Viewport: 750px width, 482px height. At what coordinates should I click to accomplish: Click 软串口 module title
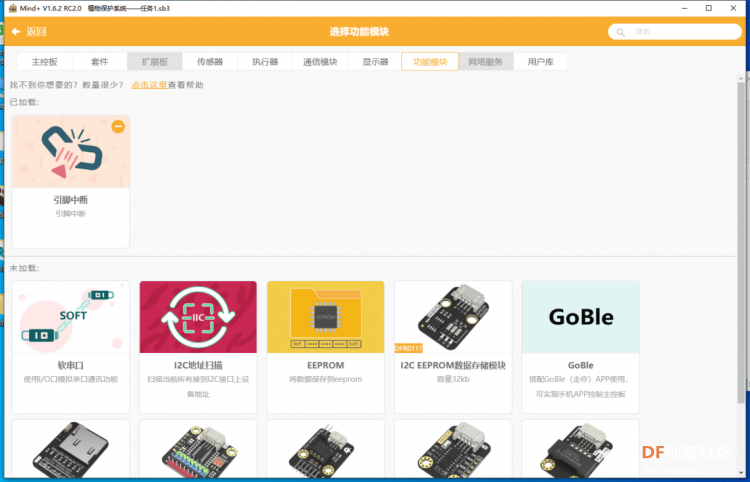pyautogui.click(x=70, y=365)
